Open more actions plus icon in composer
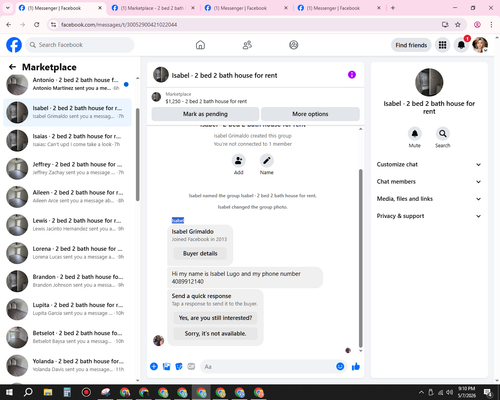This screenshot has width=500, height=400. pos(154,367)
